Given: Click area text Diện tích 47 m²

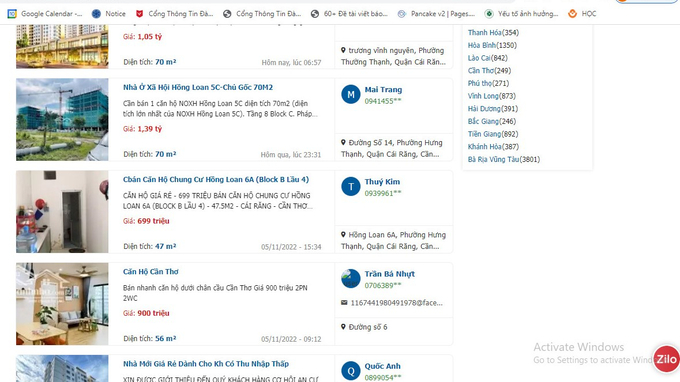Looking at the screenshot, I should [x=150, y=246].
